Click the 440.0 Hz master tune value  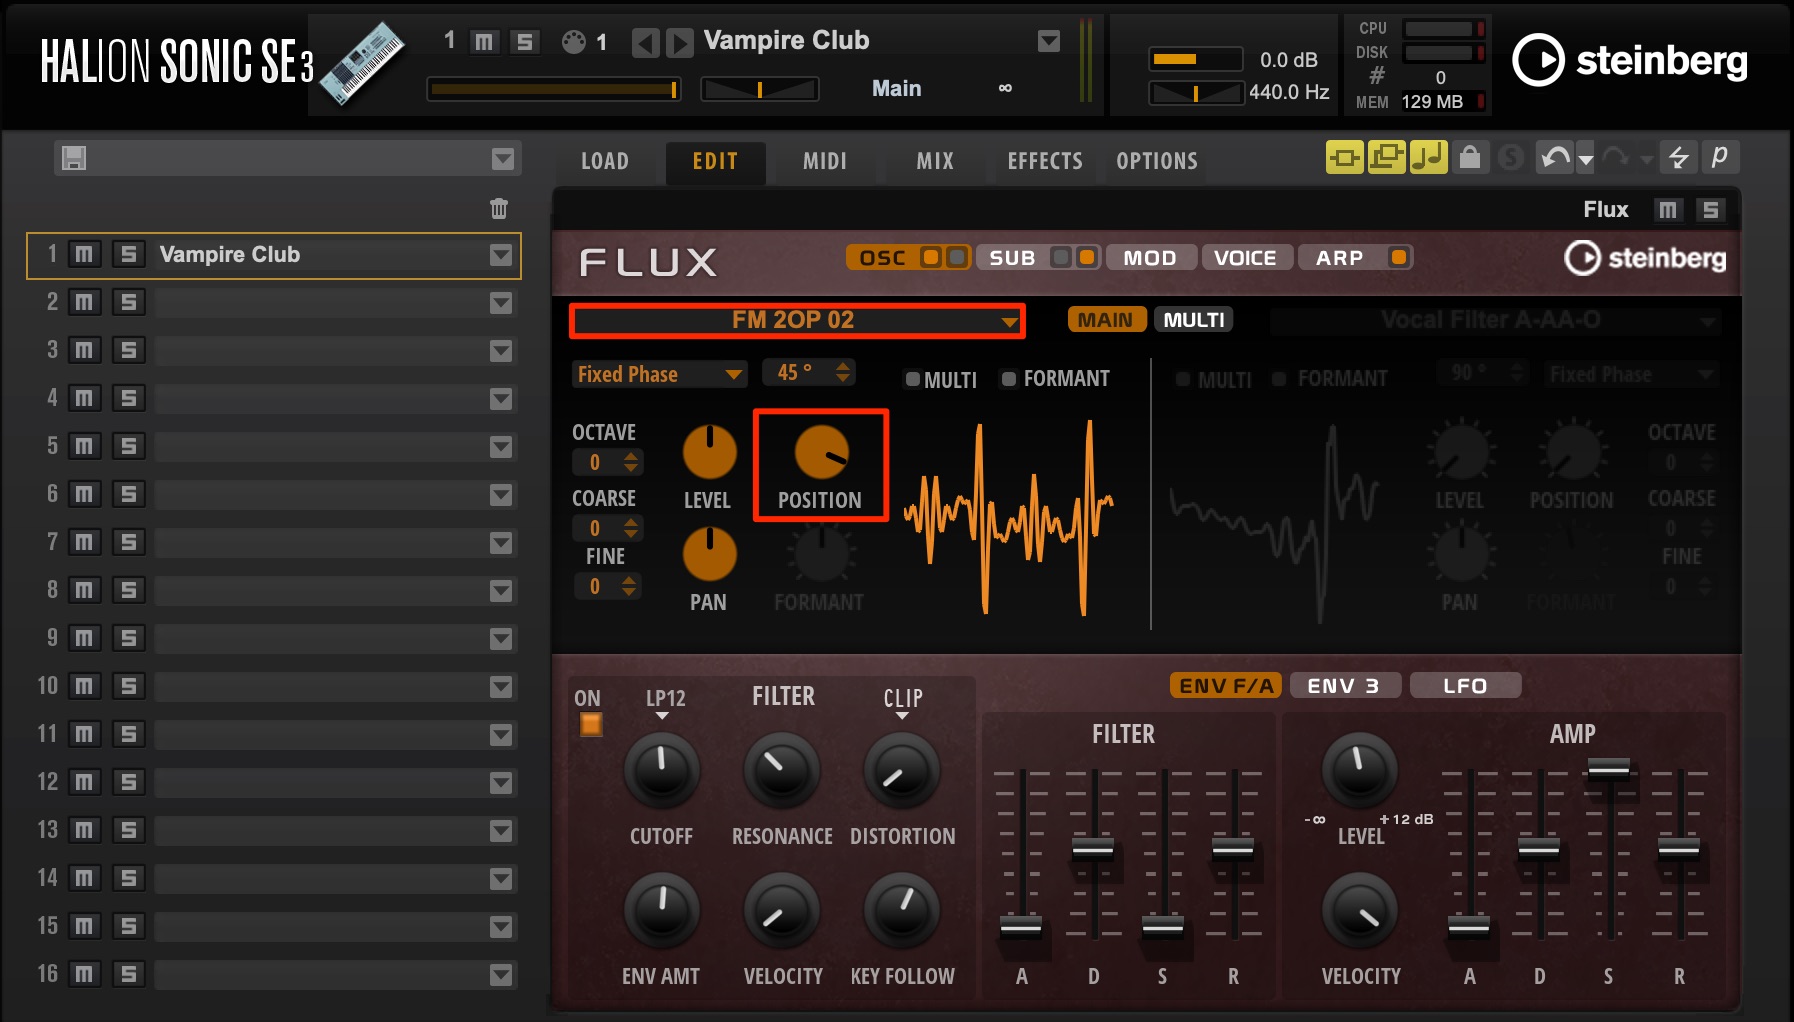click(1289, 92)
